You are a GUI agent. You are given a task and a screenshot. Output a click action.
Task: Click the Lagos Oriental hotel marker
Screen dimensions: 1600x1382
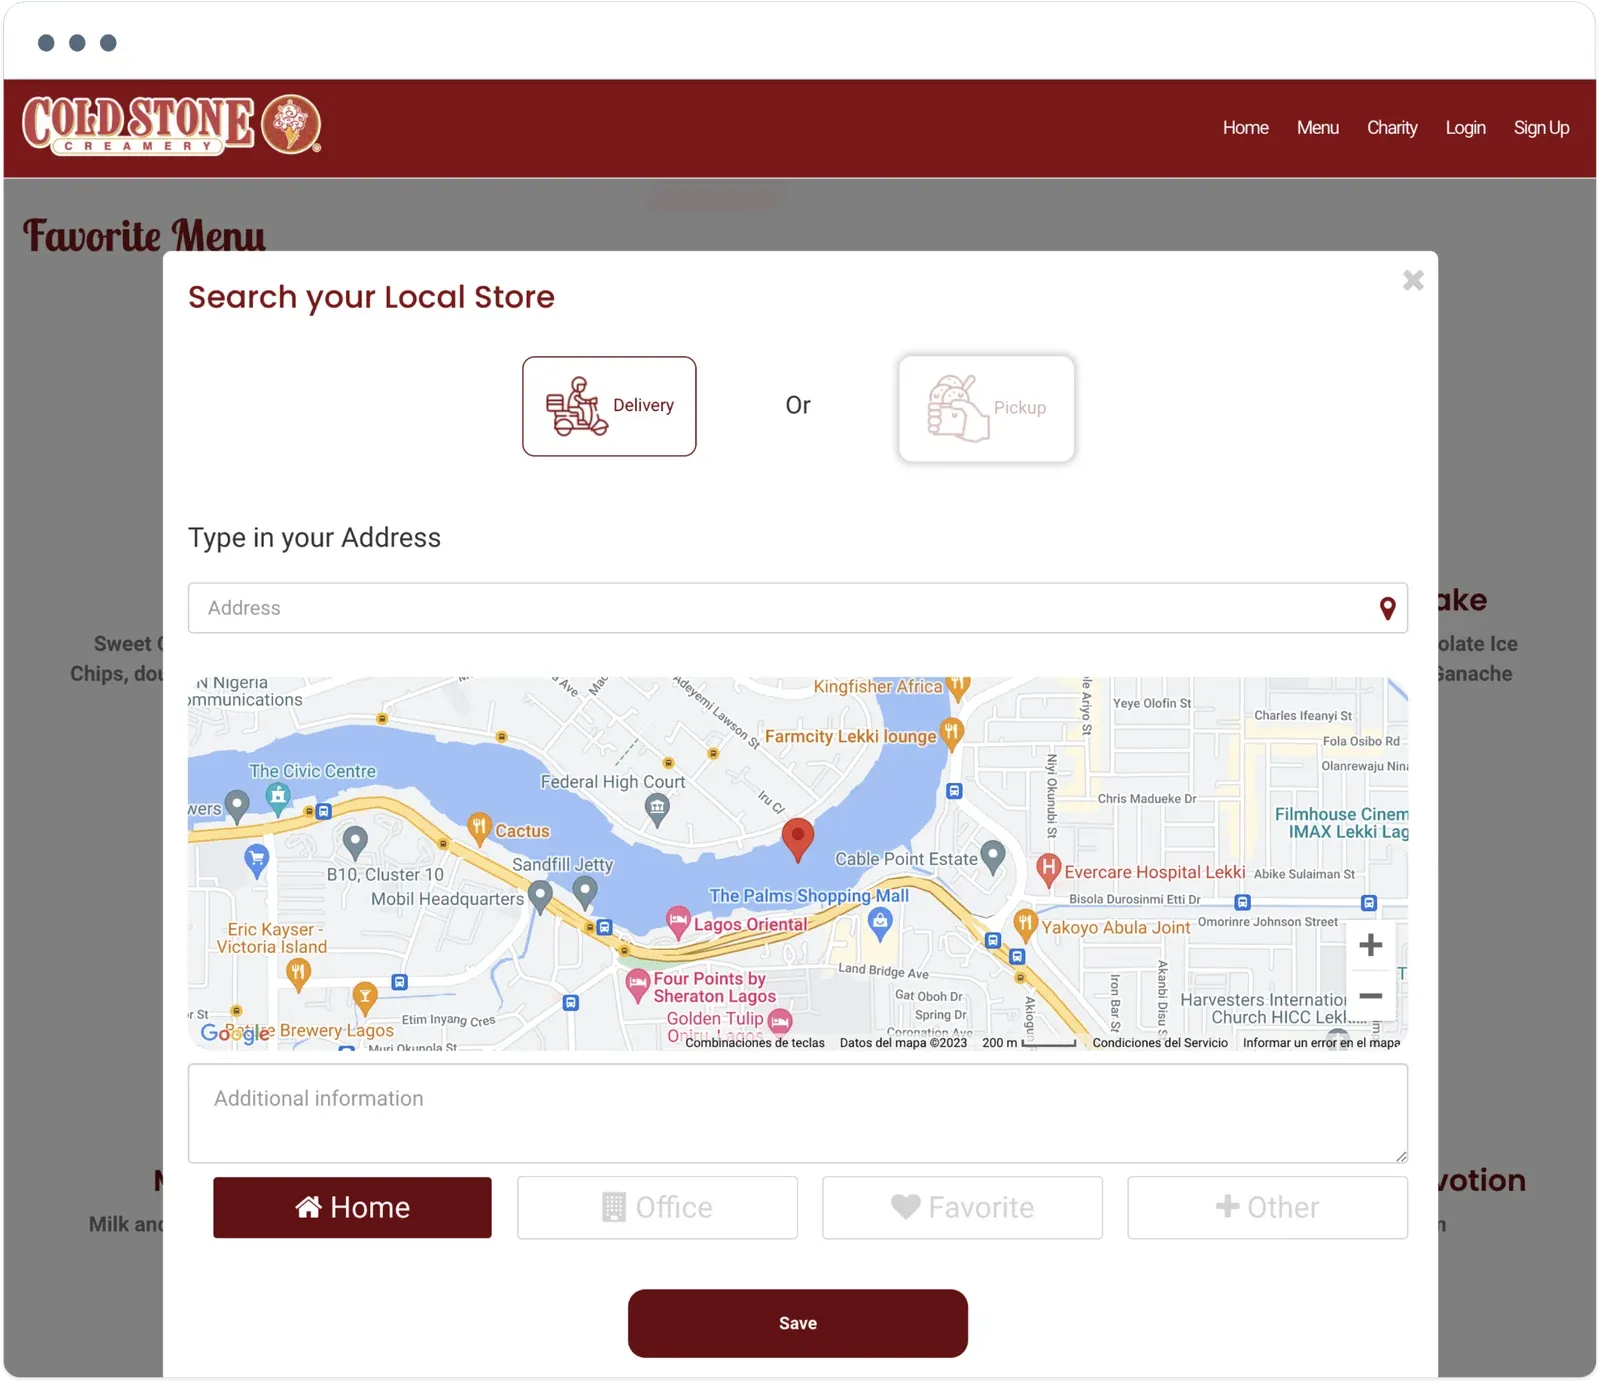point(678,922)
